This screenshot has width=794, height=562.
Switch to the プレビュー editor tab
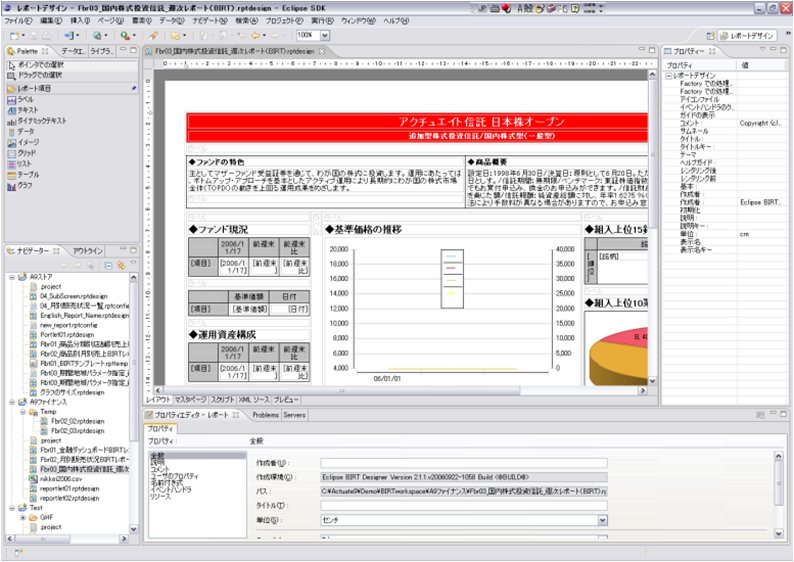click(x=286, y=400)
